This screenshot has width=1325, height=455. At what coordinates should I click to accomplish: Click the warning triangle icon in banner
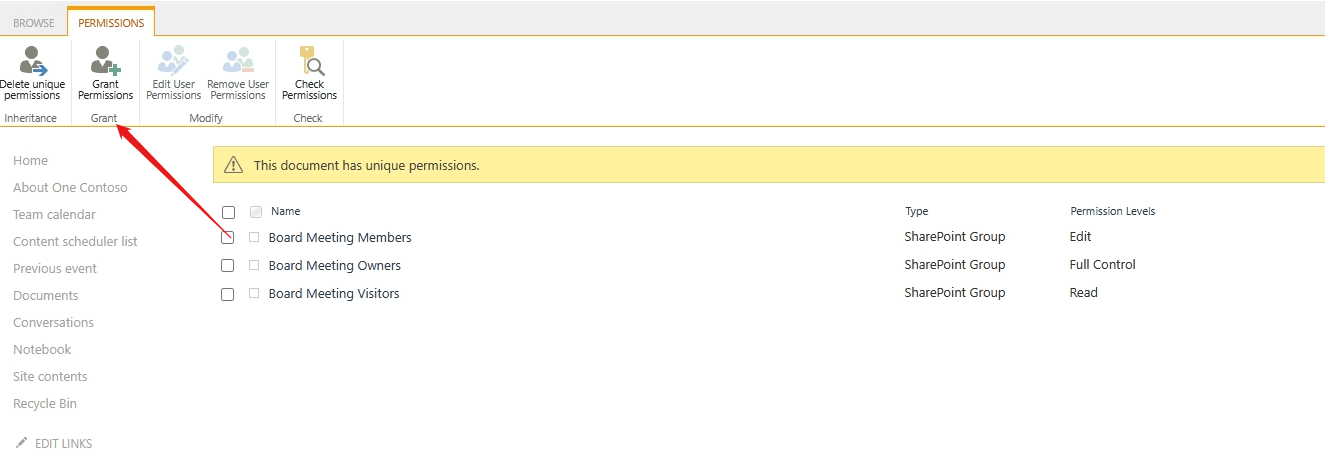point(233,165)
